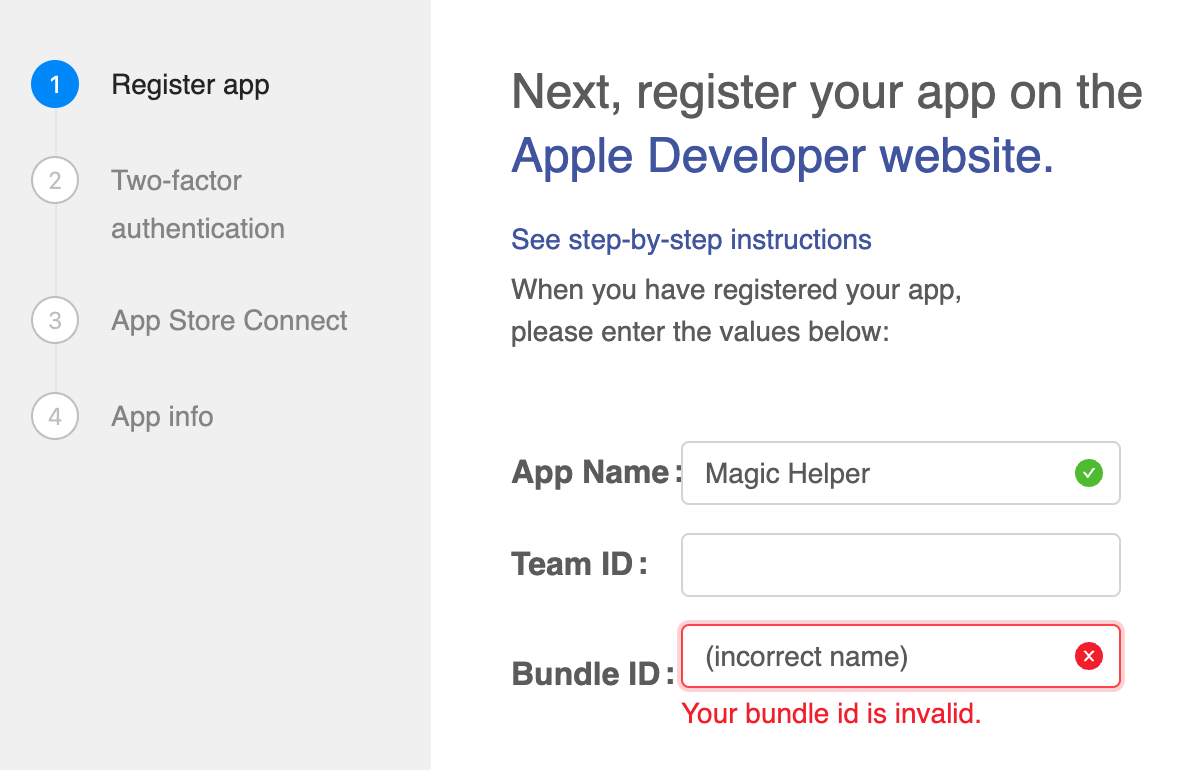
Task: Click the App Name label
Action: click(x=596, y=472)
